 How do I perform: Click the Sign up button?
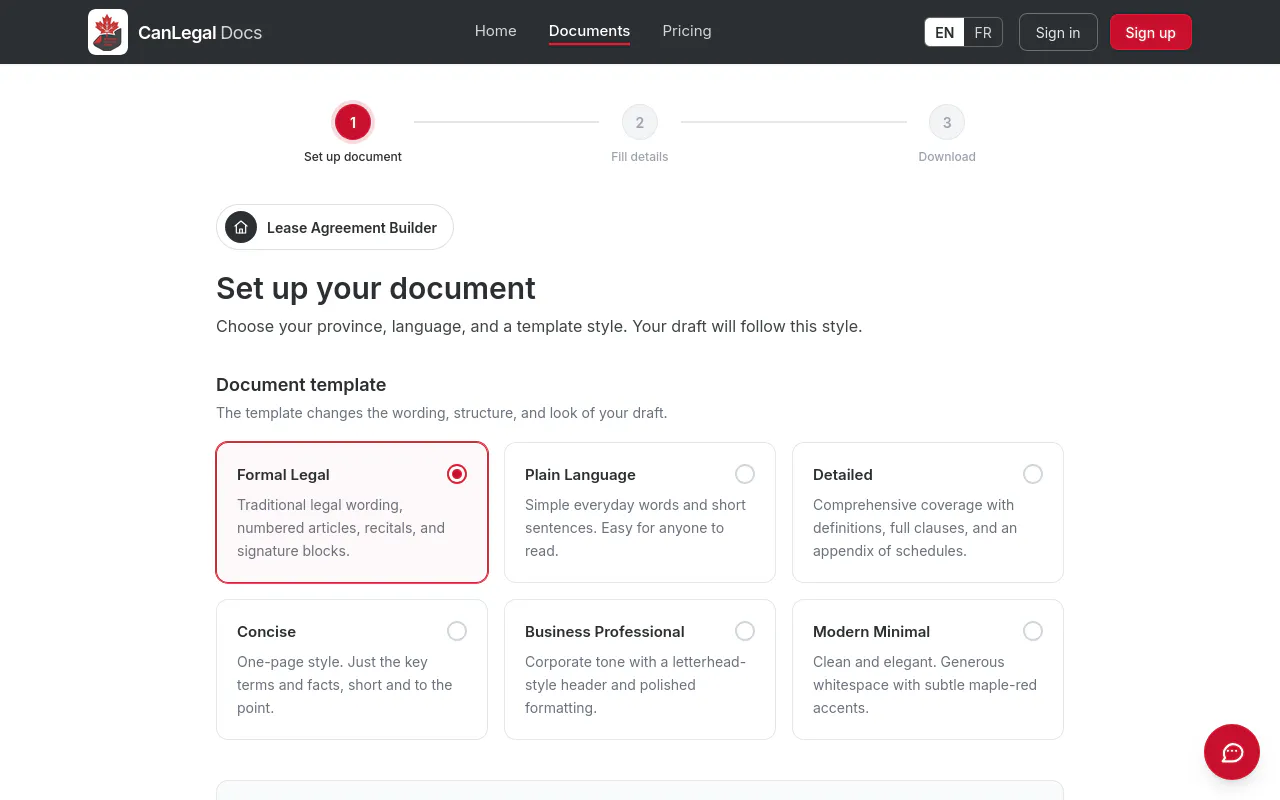pyautogui.click(x=1151, y=32)
